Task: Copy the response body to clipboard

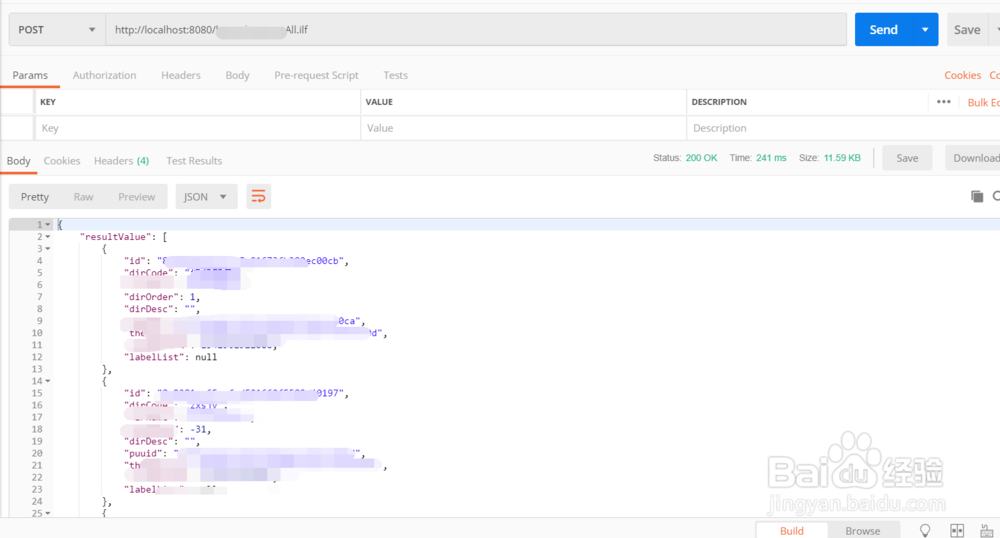Action: click(977, 197)
